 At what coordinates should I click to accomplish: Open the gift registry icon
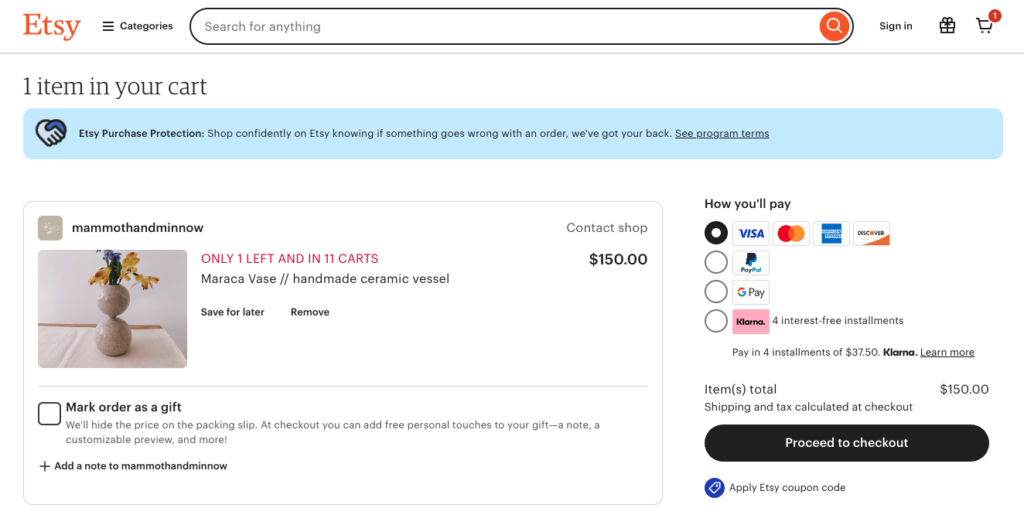tap(947, 26)
